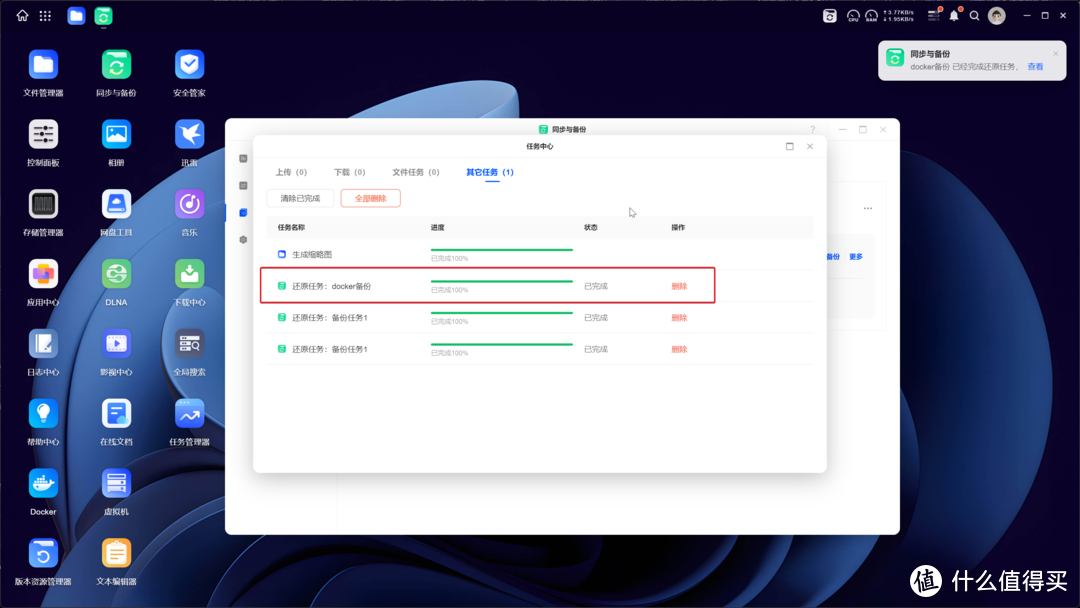Open 日志中心 app
This screenshot has width=1080, height=608.
(x=43, y=344)
